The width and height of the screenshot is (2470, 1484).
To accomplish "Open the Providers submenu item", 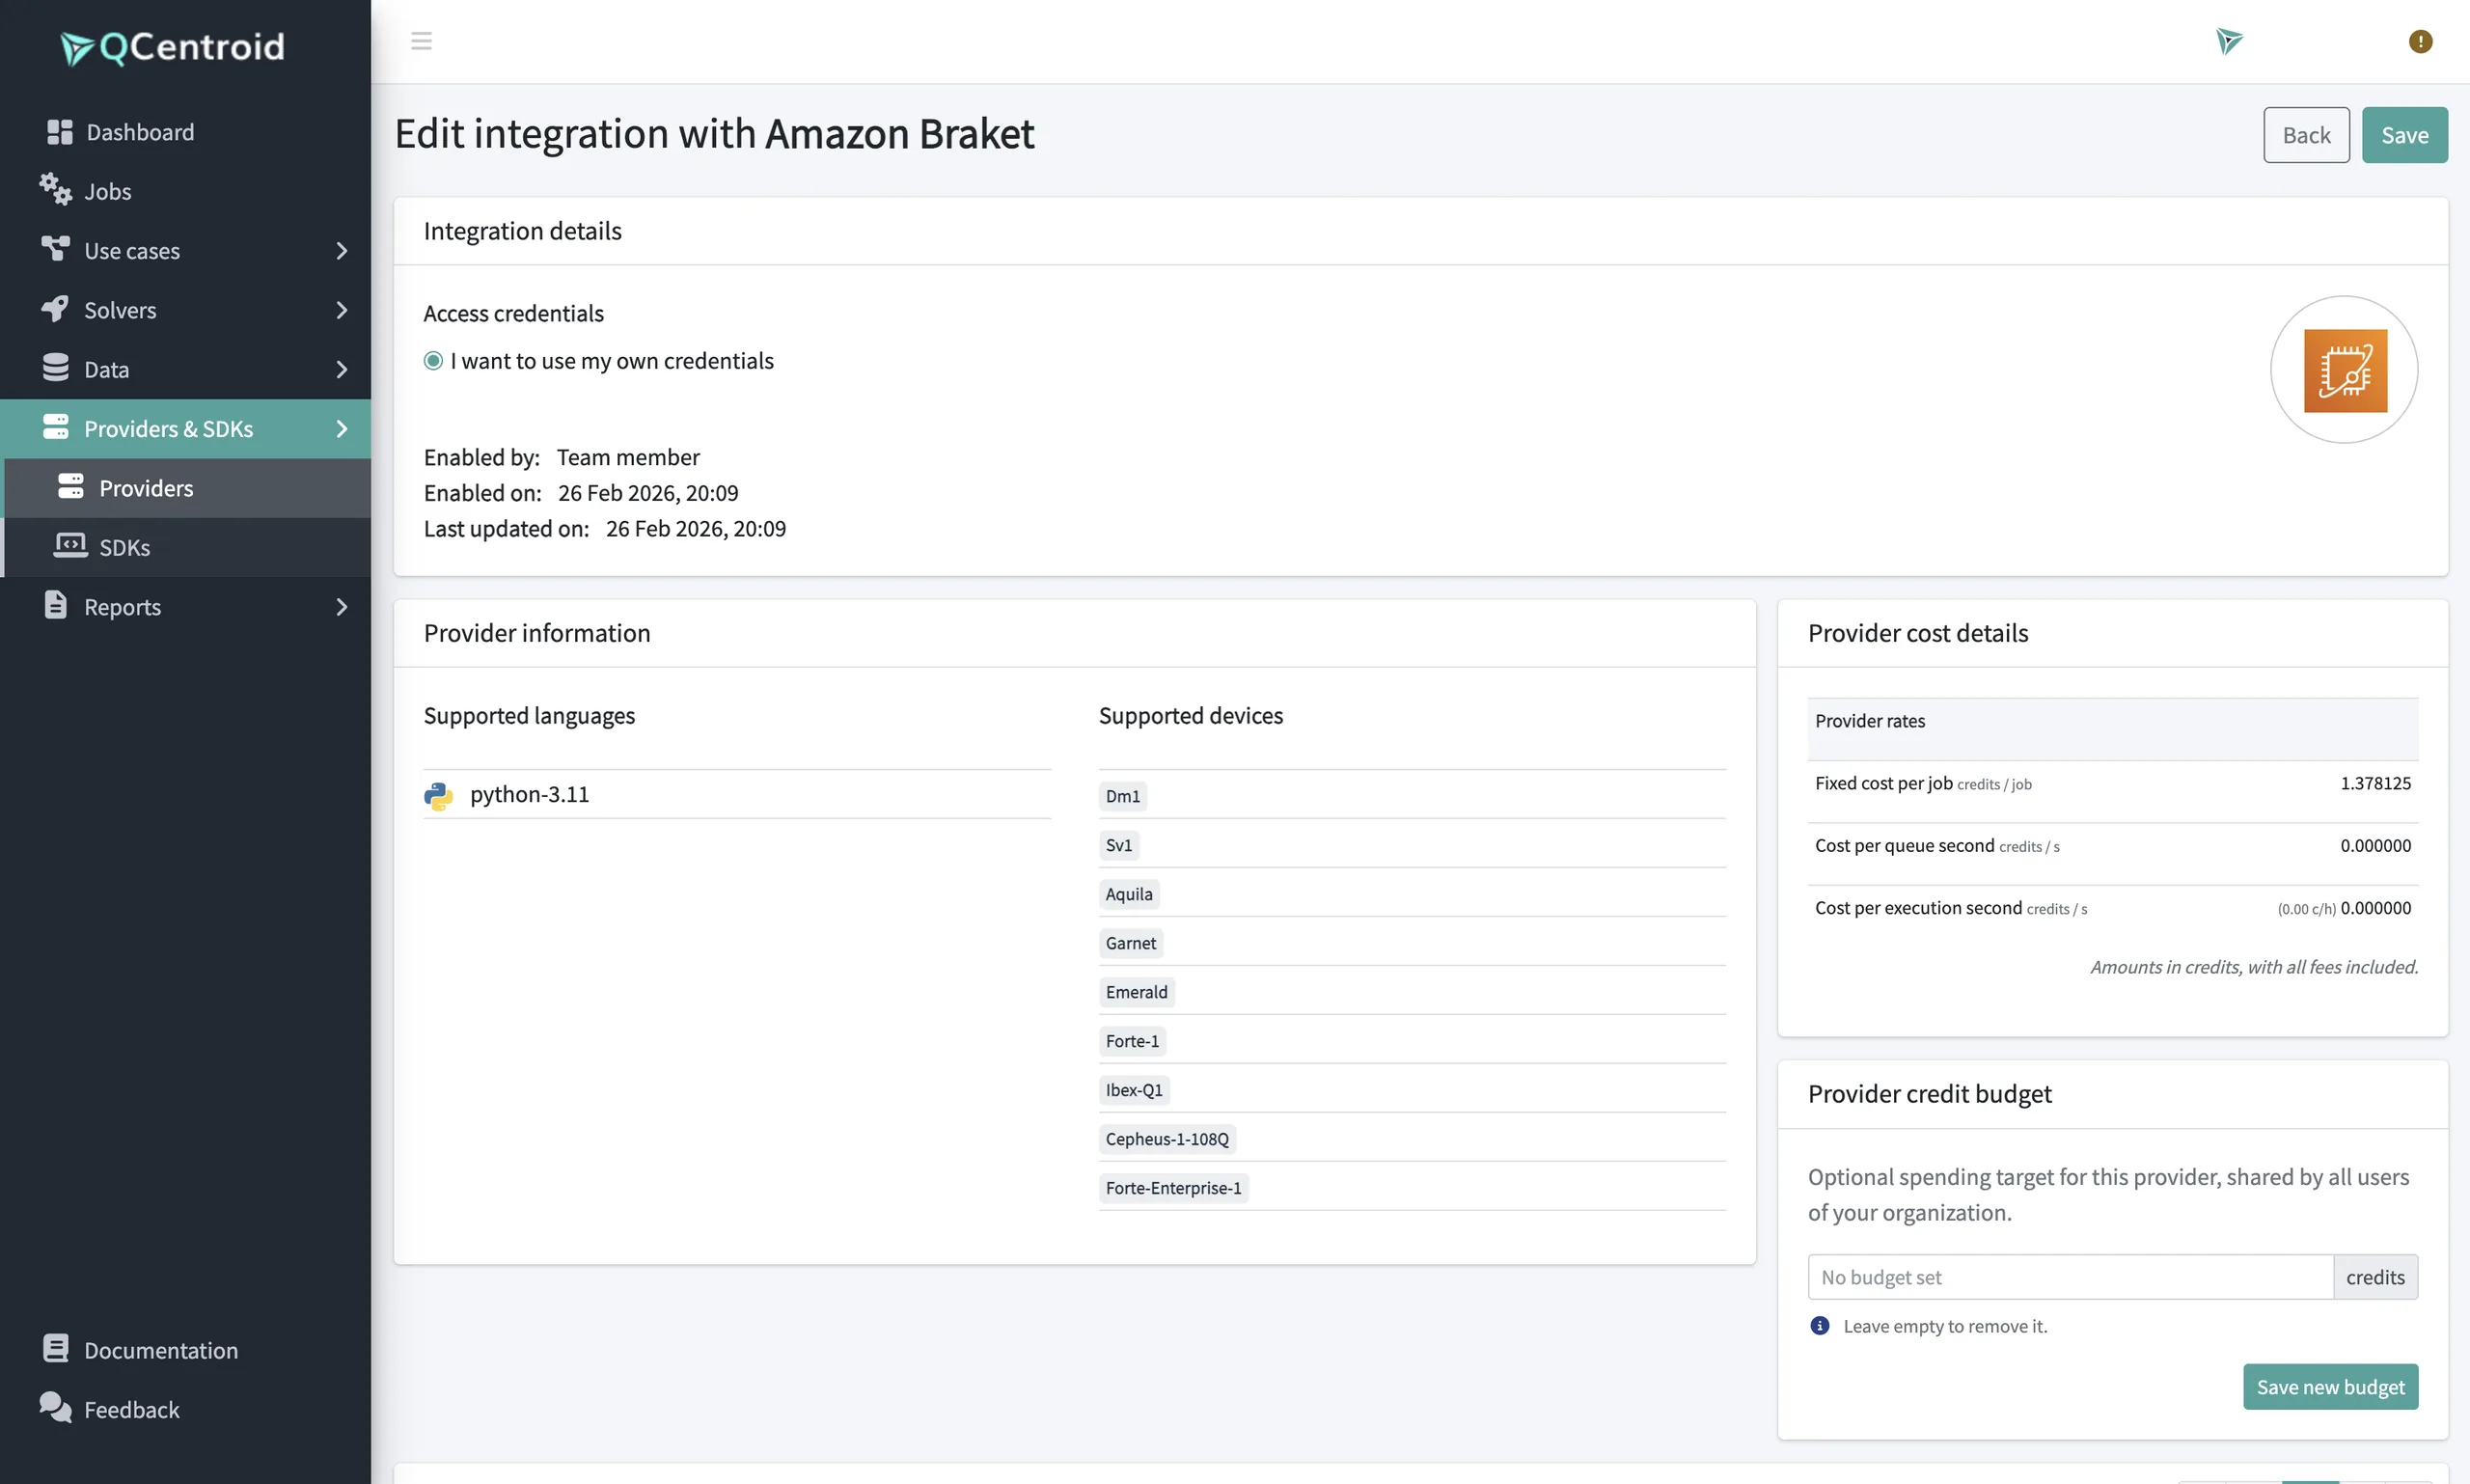I will coord(188,488).
